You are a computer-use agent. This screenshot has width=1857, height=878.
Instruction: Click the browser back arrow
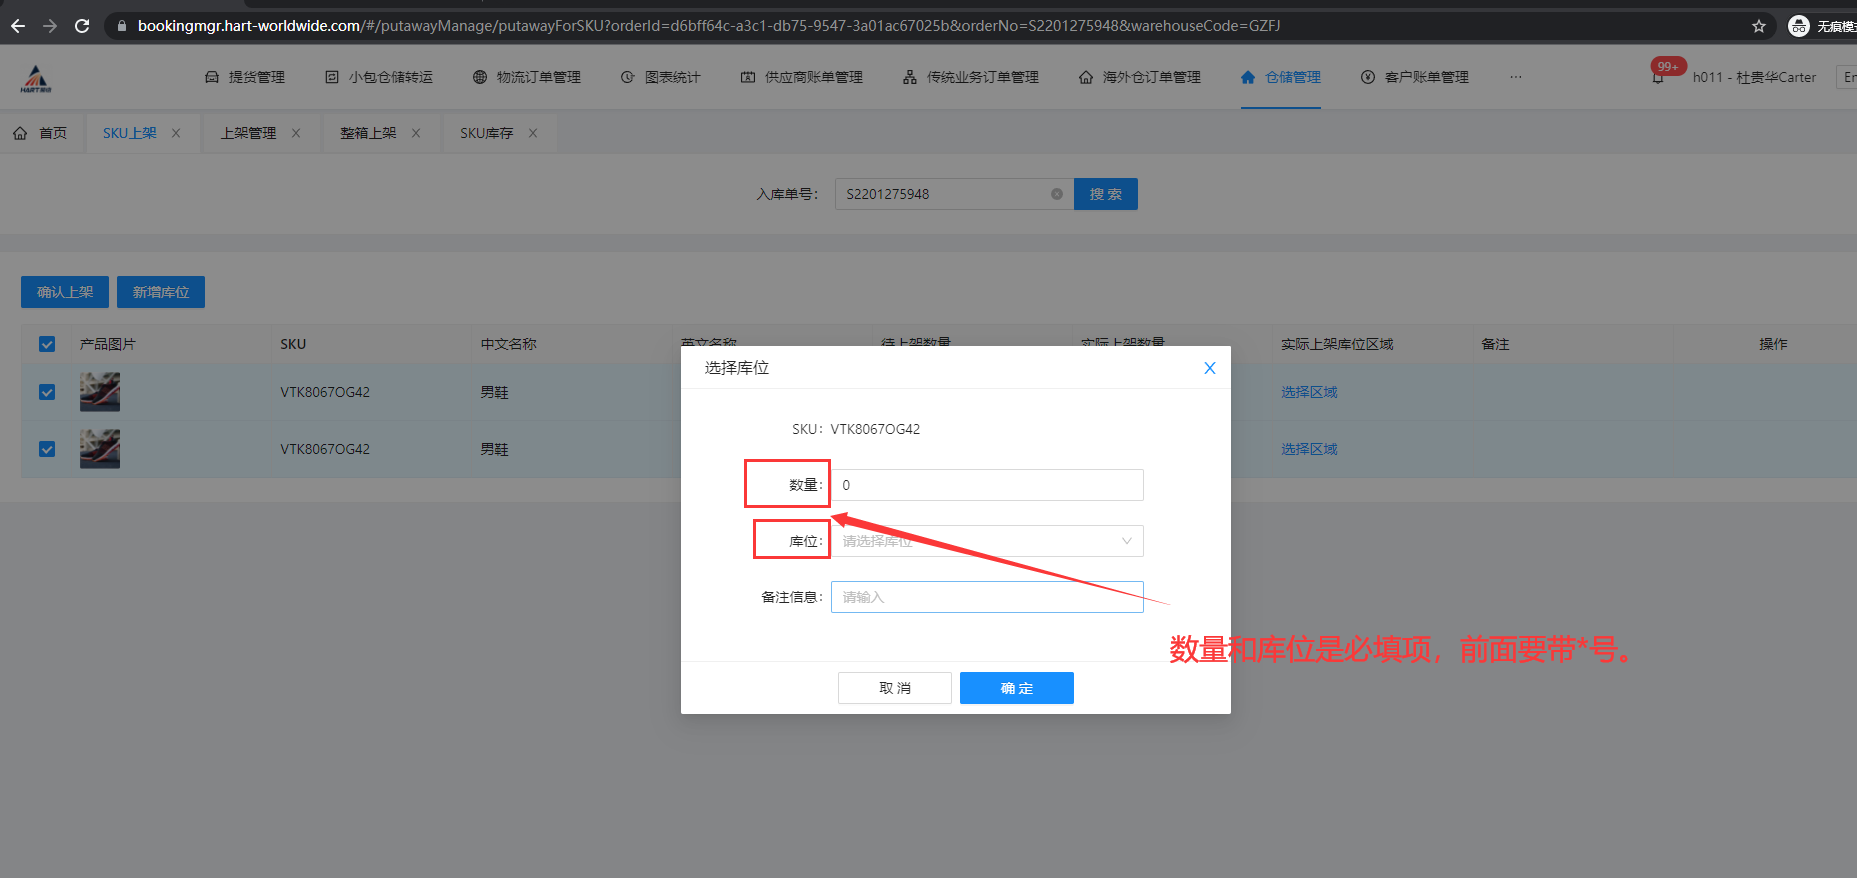pos(18,26)
